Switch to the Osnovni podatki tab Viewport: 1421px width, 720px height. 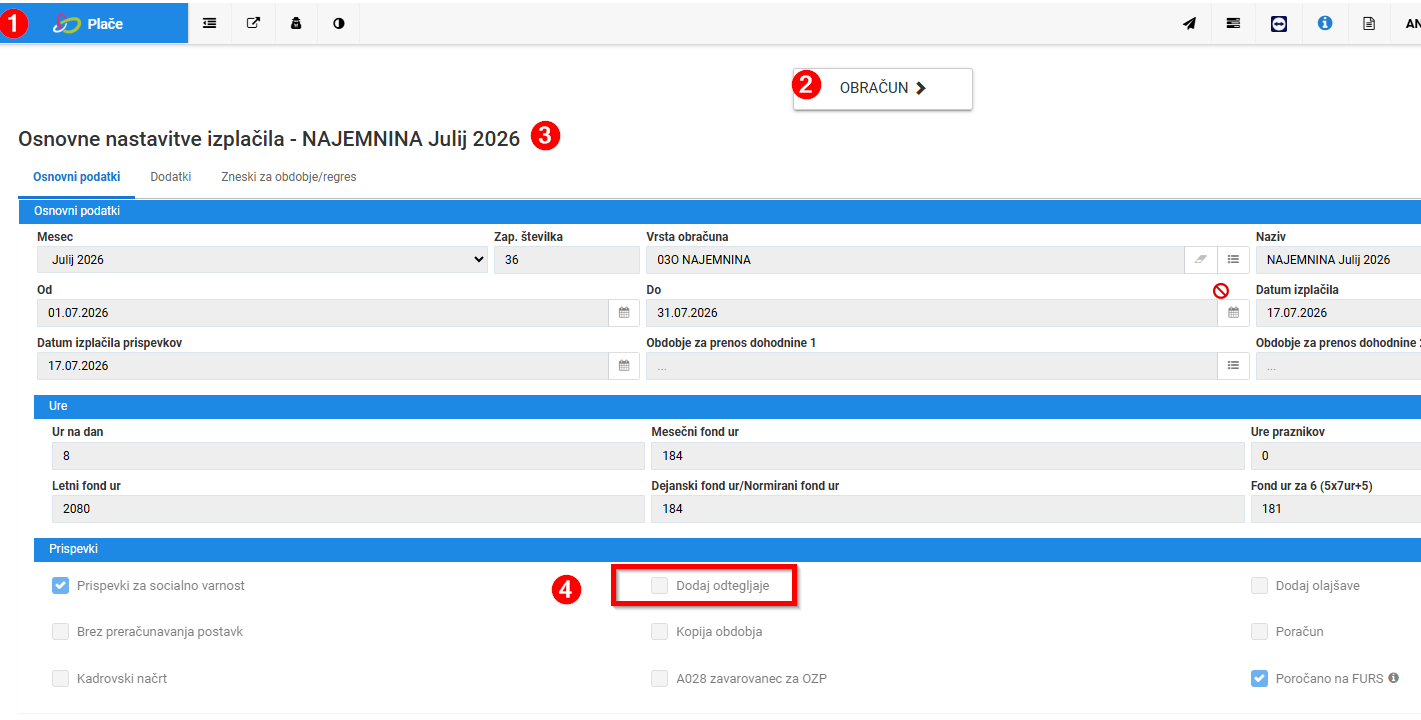[77, 177]
